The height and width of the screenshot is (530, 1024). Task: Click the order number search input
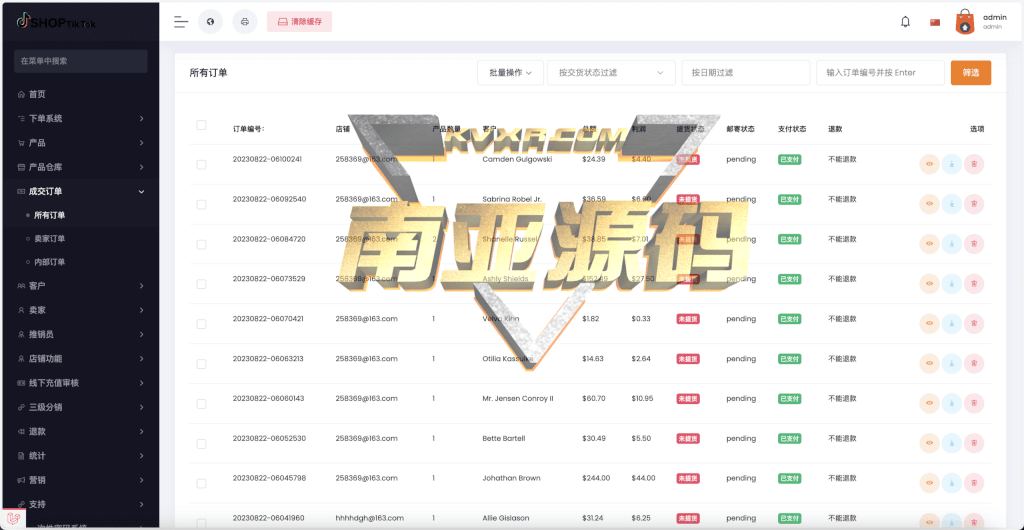(x=880, y=72)
